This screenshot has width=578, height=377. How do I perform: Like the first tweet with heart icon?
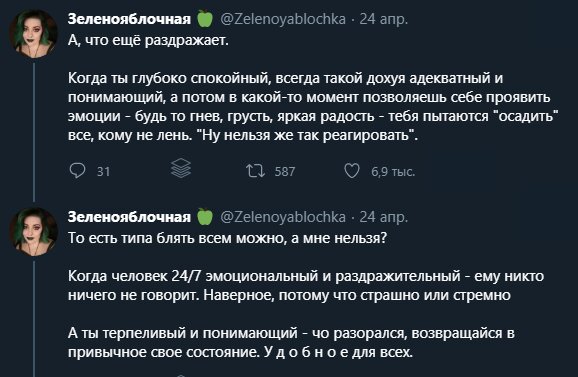[x=352, y=171]
